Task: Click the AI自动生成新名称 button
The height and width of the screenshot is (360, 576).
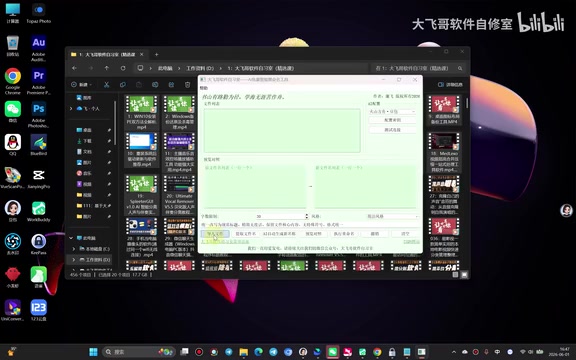Action: (279, 234)
